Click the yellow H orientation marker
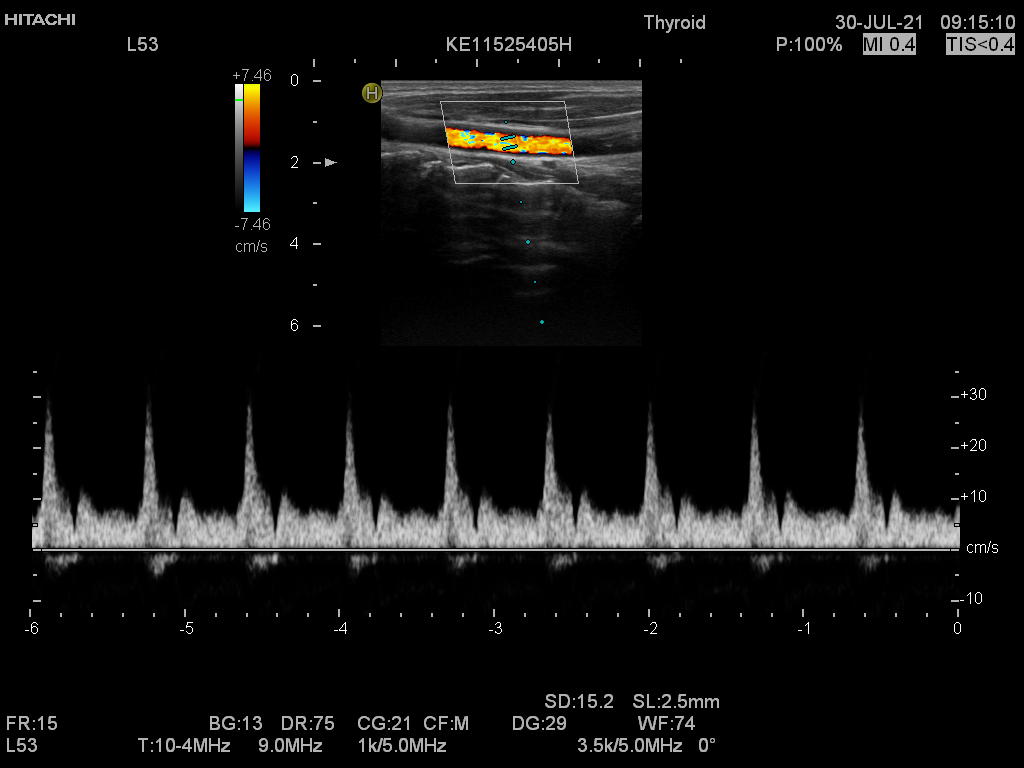Viewport: 1024px width, 768px height. click(x=372, y=93)
